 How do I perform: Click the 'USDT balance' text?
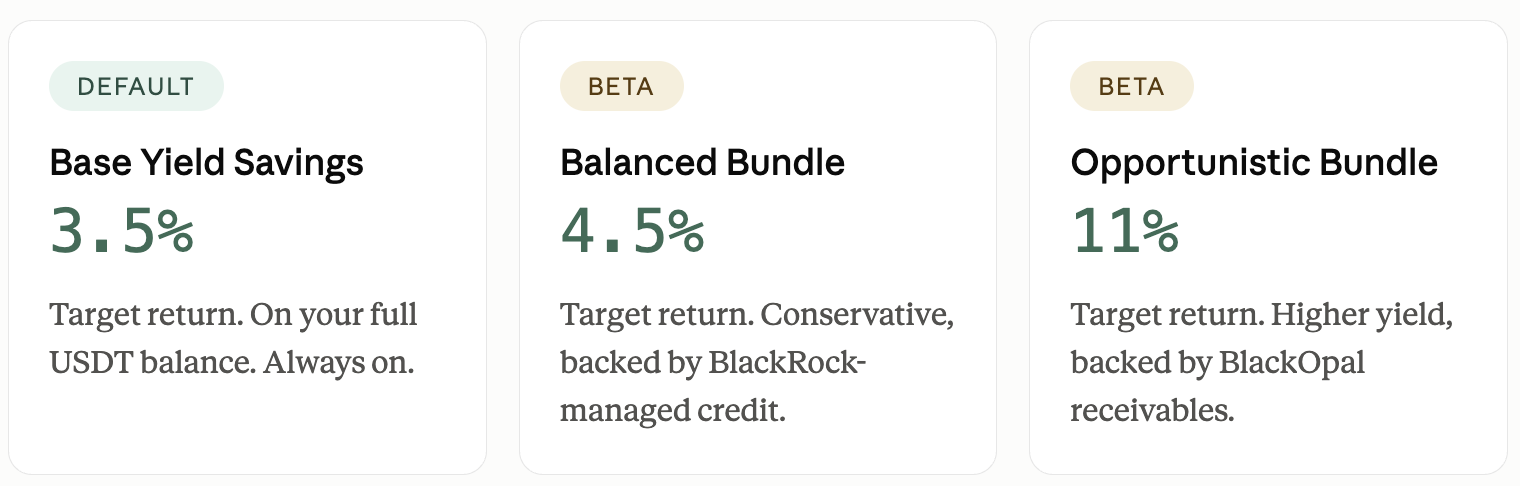tap(152, 362)
